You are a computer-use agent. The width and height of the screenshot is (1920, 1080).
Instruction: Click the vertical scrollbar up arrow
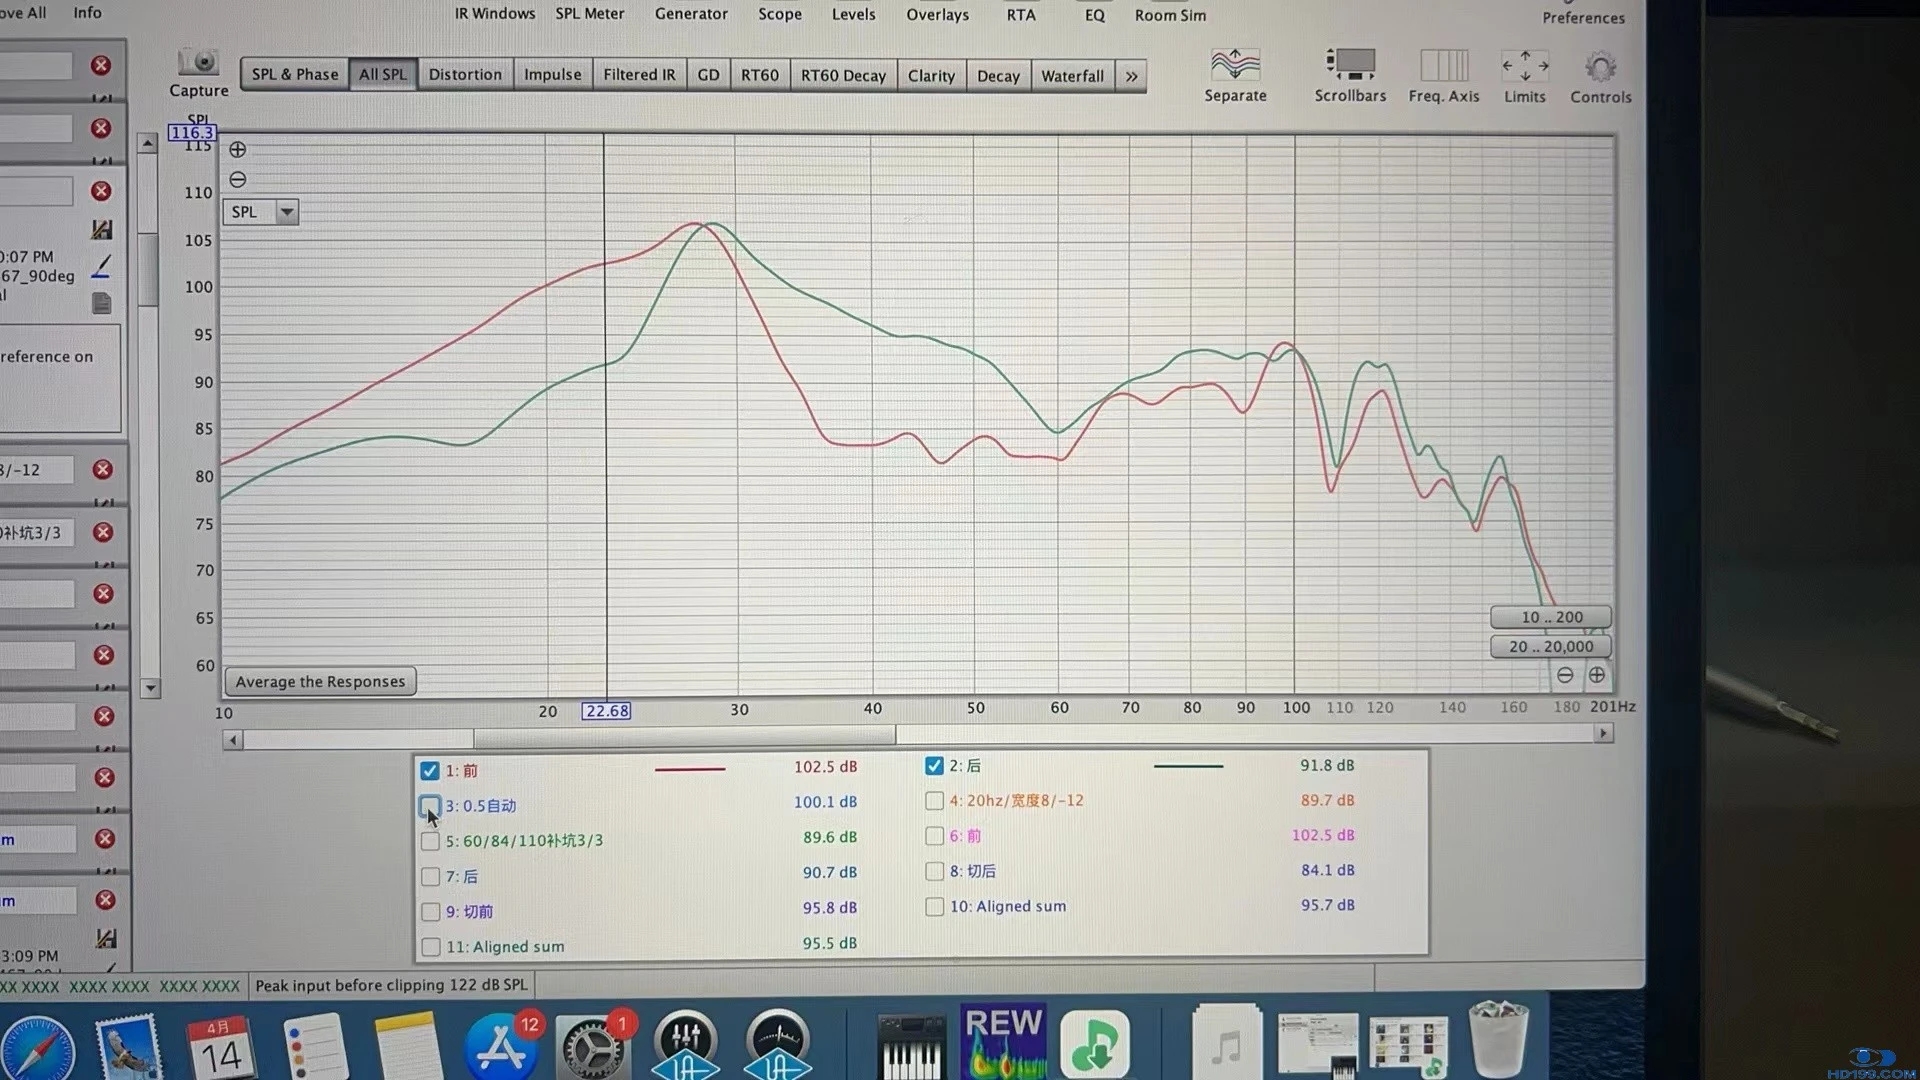(x=148, y=144)
